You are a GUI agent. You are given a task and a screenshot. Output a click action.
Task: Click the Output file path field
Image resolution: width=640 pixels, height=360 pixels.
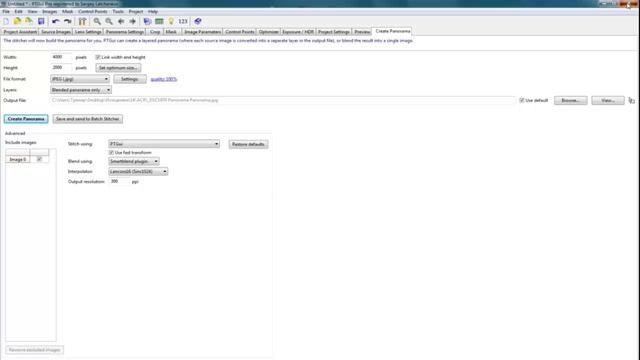coord(282,100)
